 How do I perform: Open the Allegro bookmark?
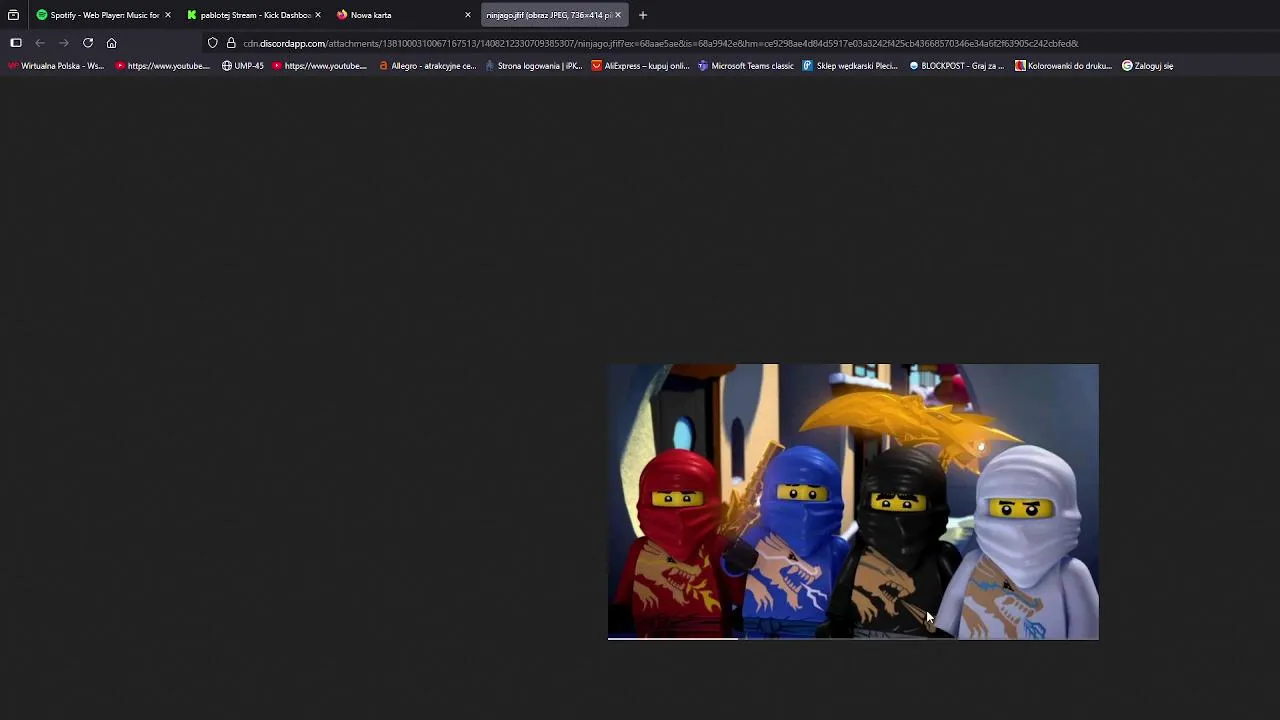(428, 66)
